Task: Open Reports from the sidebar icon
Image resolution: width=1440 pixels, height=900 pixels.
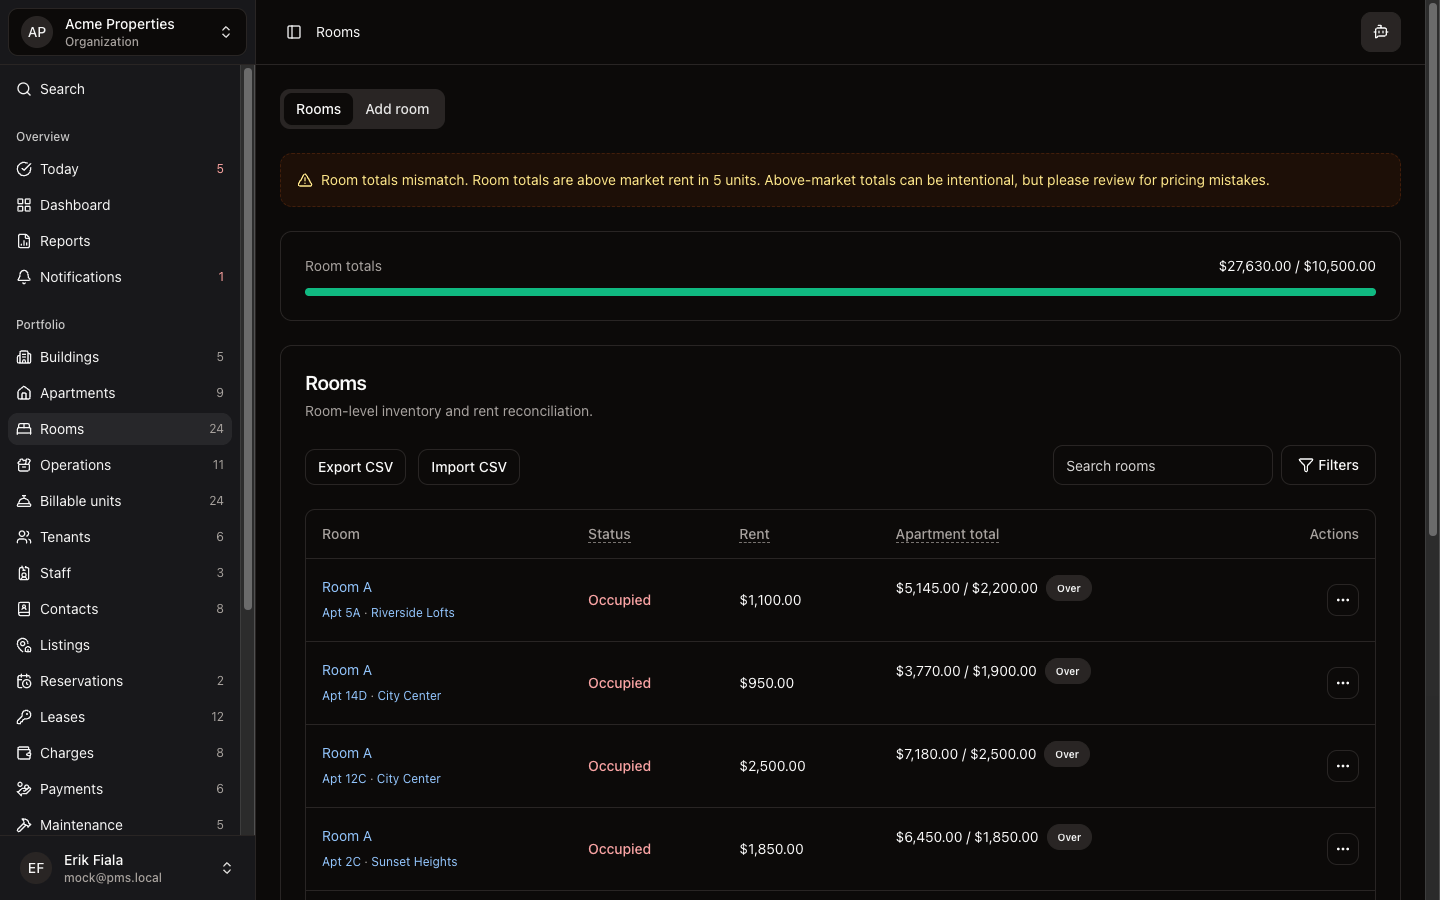Action: [24, 241]
